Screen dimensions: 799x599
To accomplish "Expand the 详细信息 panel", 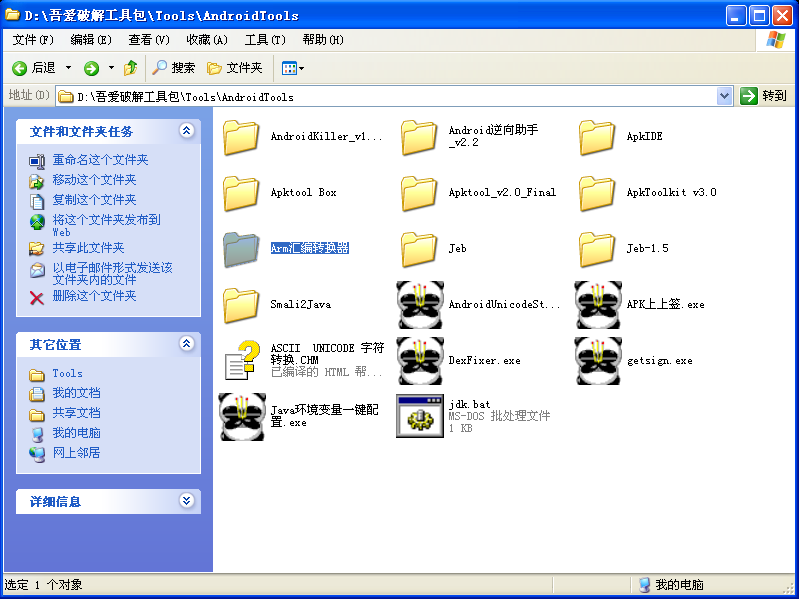I will click(187, 501).
